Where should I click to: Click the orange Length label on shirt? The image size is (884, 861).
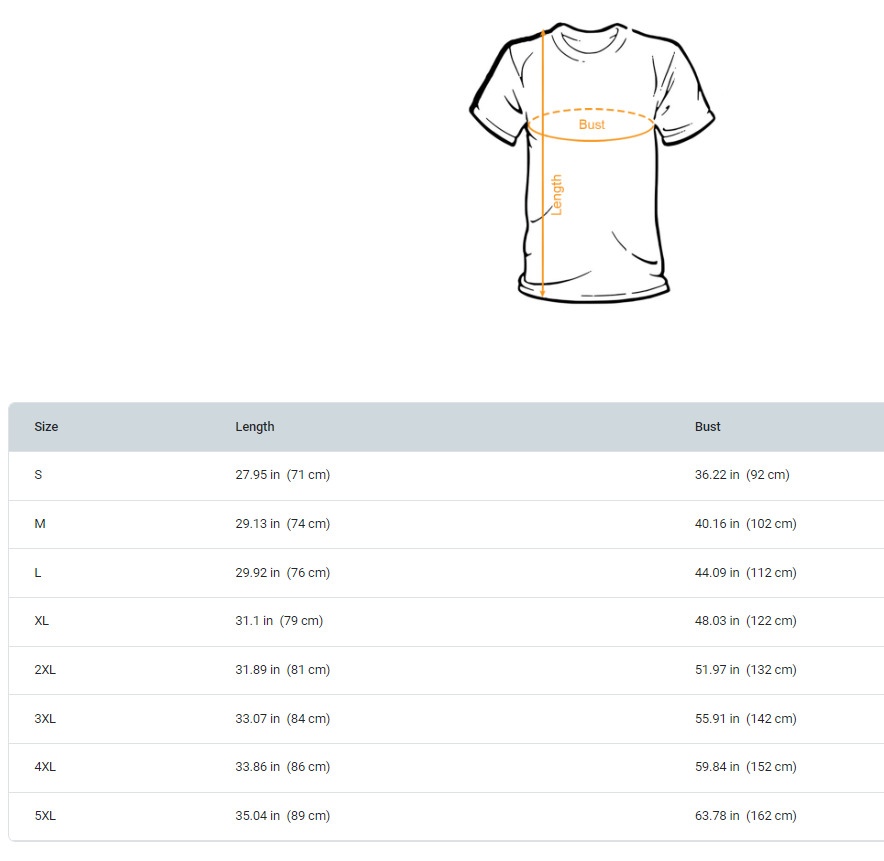(x=557, y=195)
